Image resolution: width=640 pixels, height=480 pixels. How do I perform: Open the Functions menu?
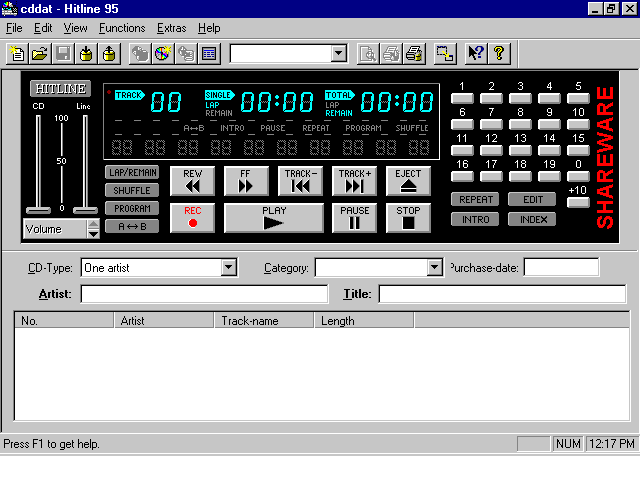click(122, 28)
